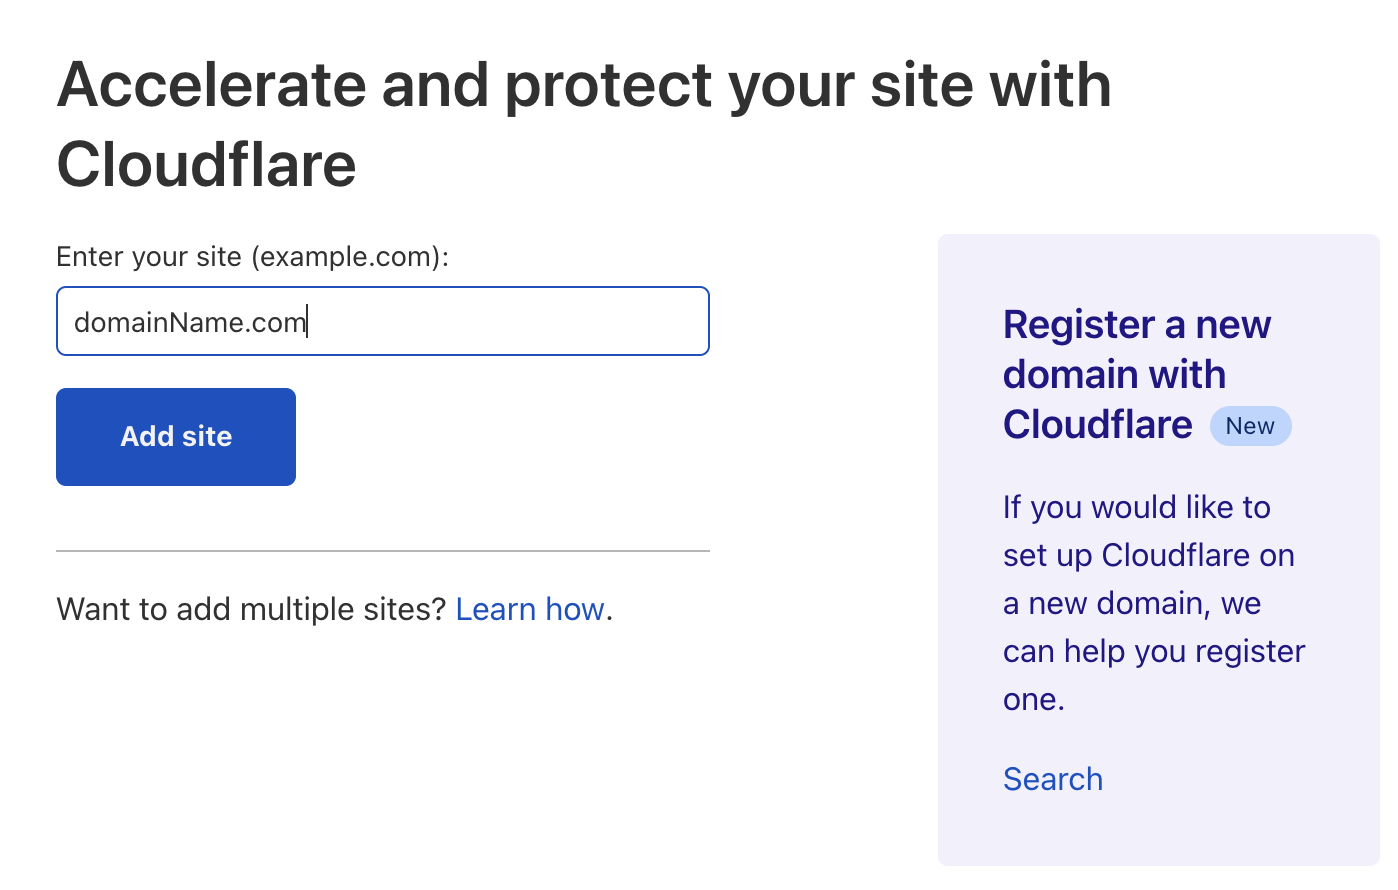The width and height of the screenshot is (1398, 890).
Task: Click the horizontal divider below Add site
Action: tap(382, 551)
